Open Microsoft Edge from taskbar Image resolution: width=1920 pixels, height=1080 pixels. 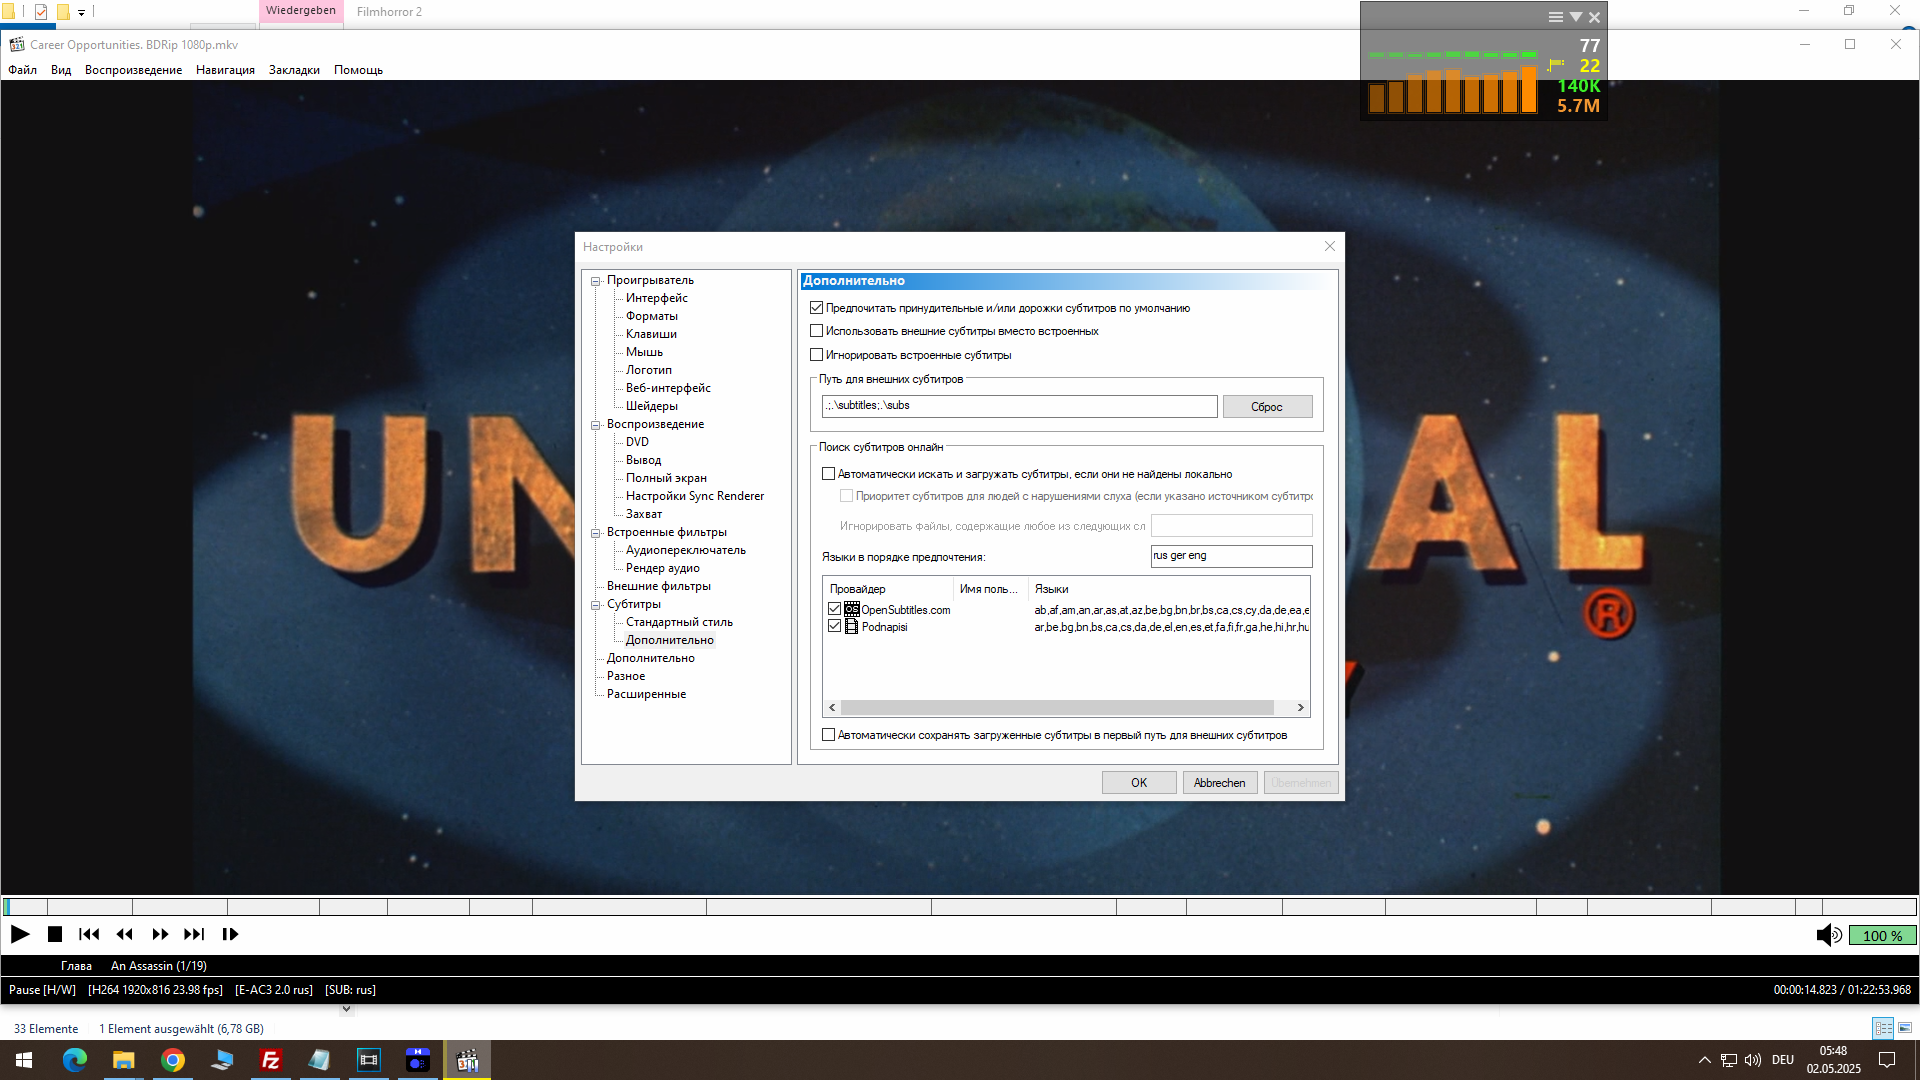[74, 1060]
